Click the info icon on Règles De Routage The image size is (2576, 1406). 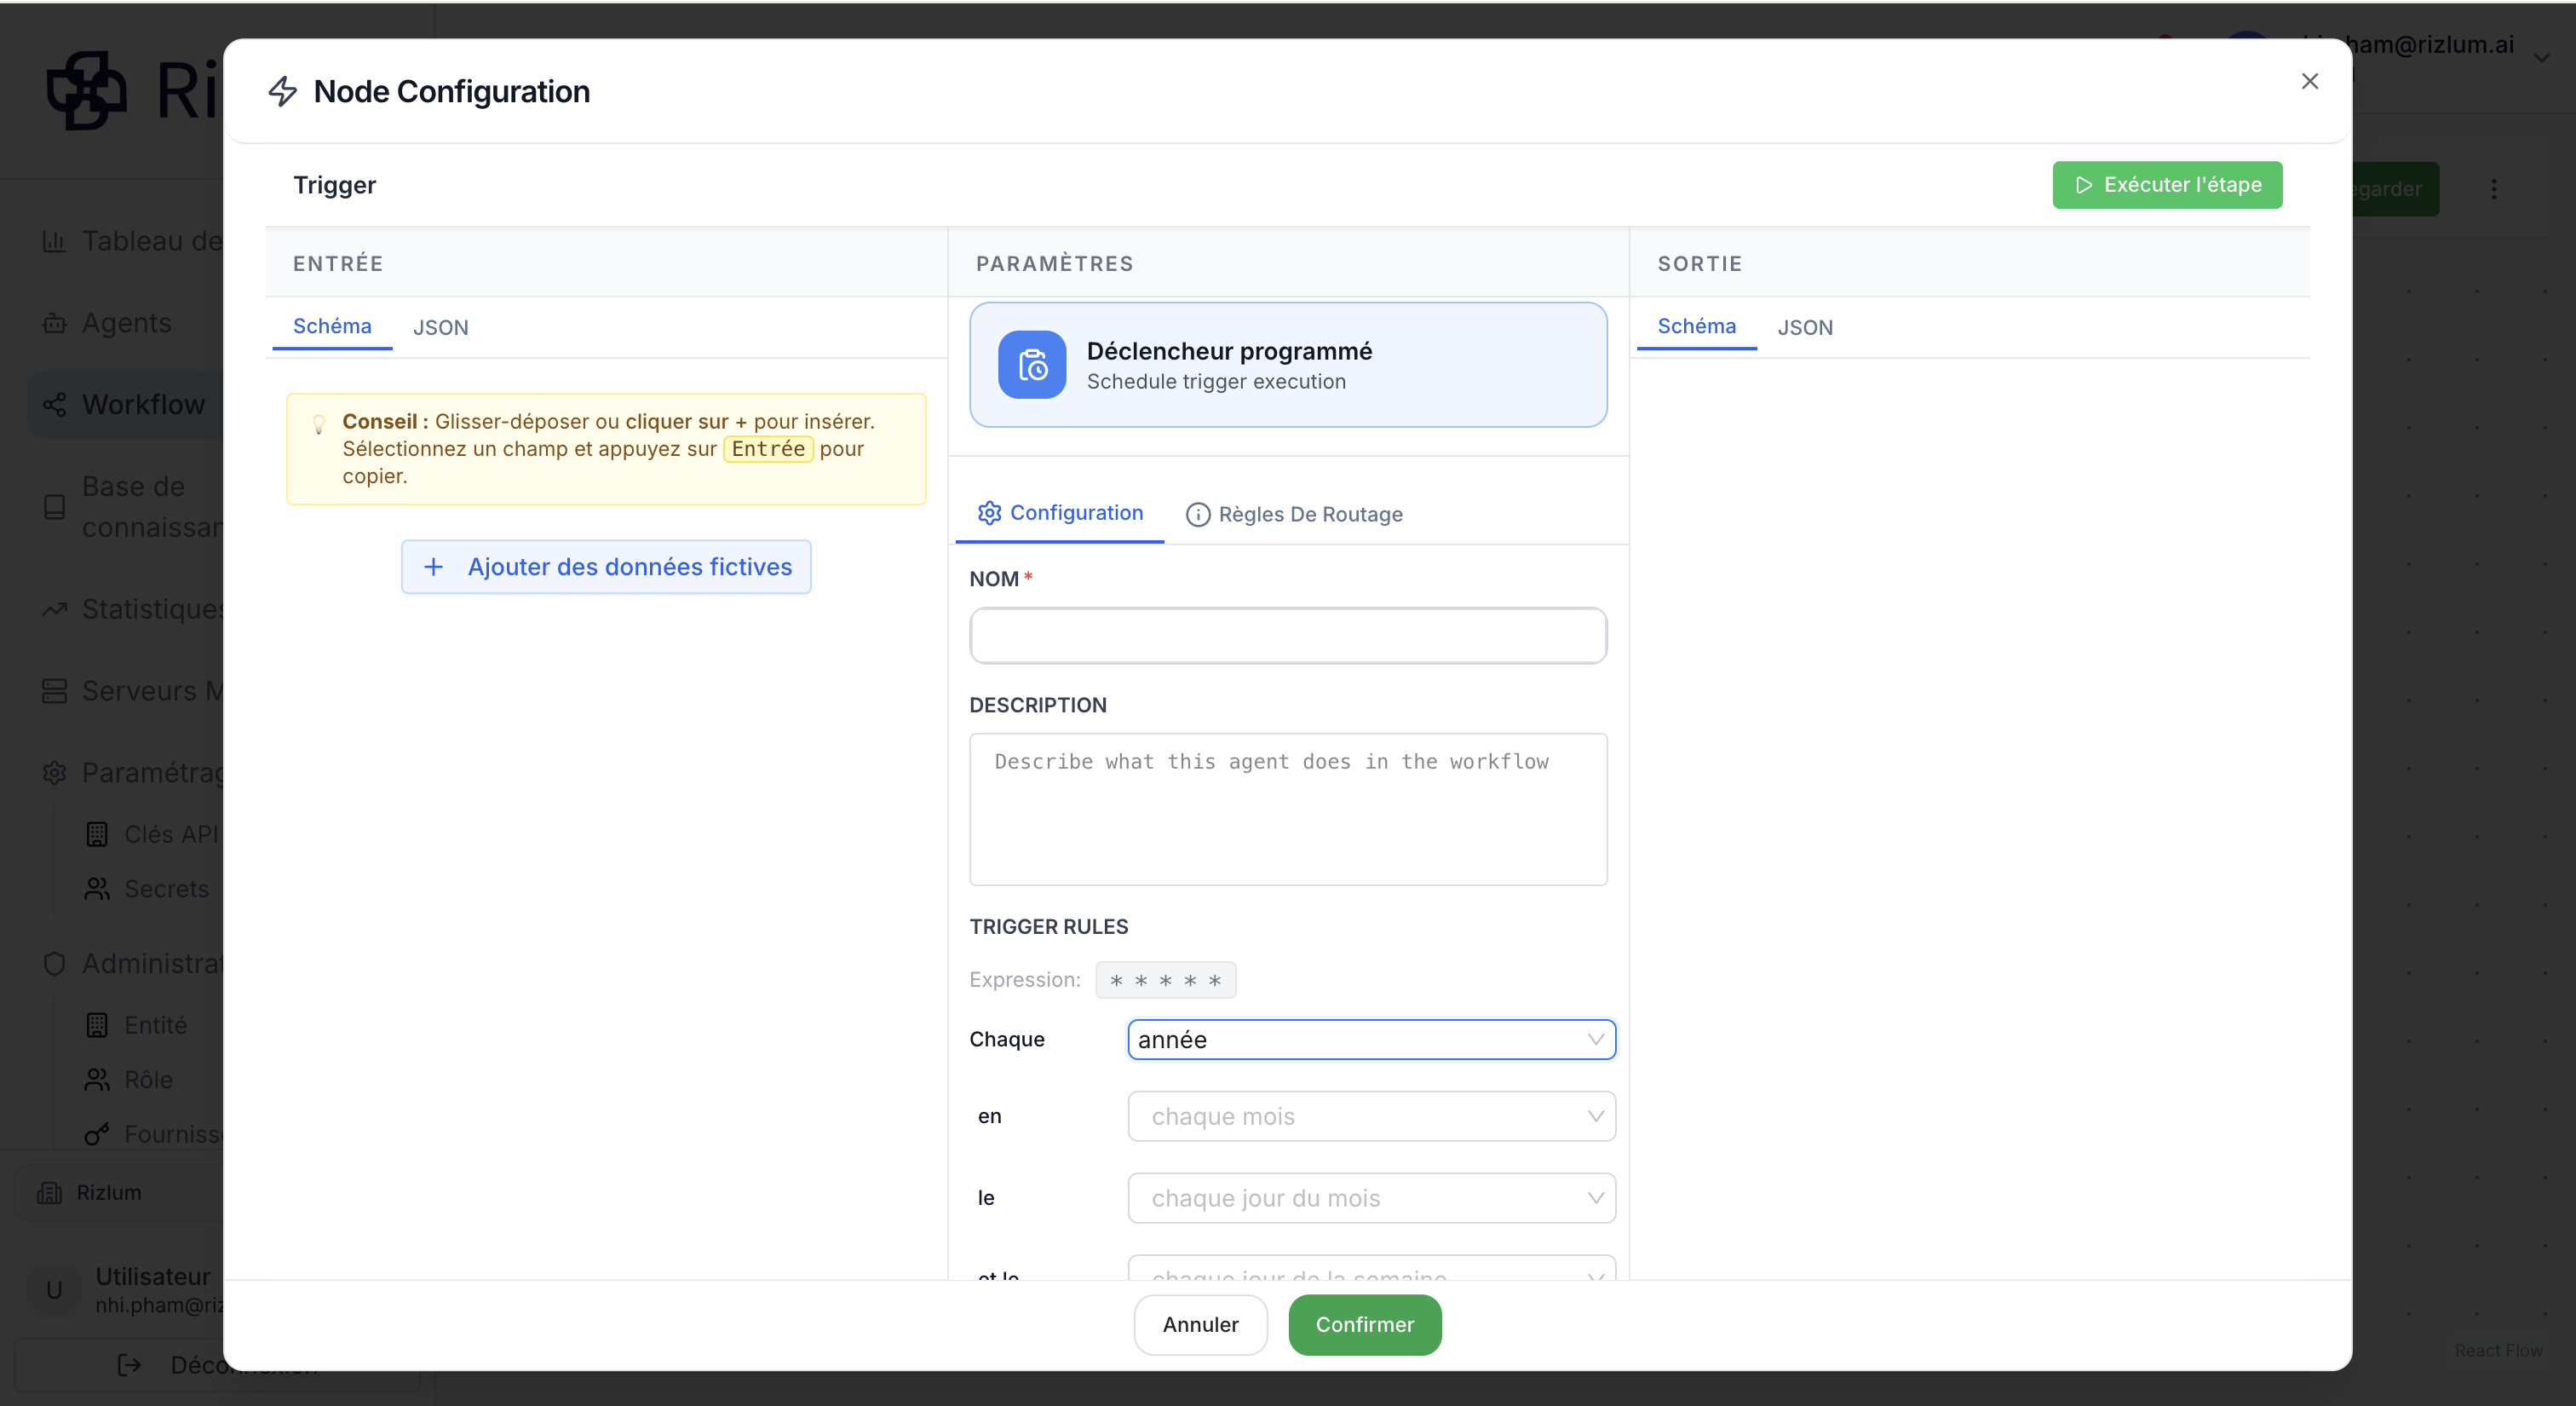click(x=1198, y=514)
